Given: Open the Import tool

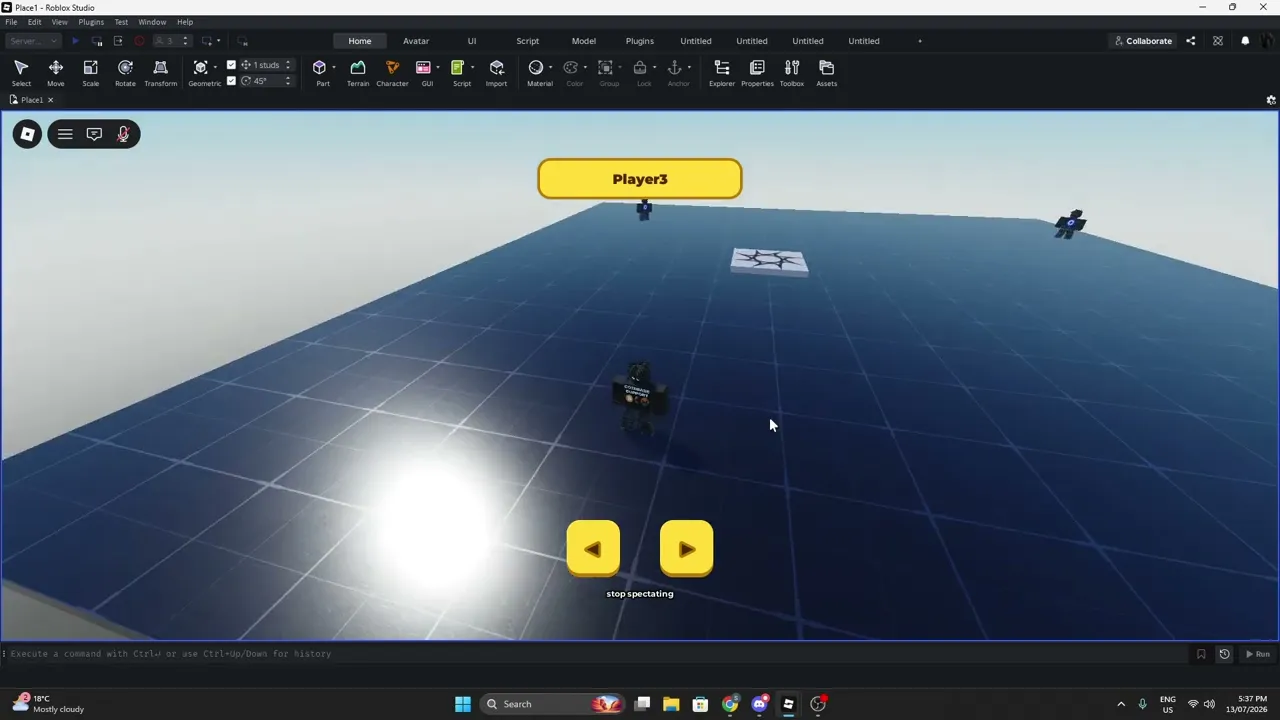Looking at the screenshot, I should click(496, 73).
